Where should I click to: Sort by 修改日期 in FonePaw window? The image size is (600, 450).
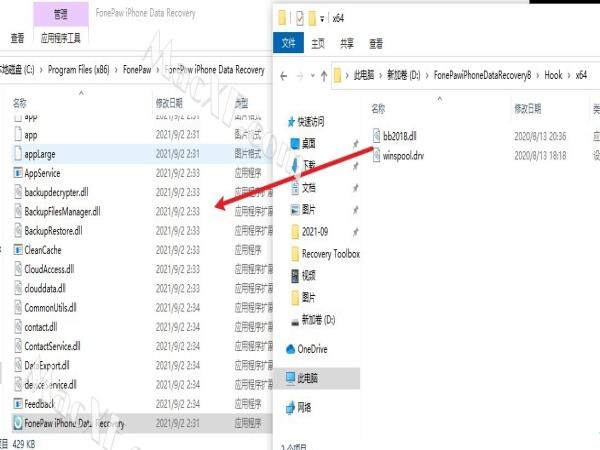coord(169,103)
